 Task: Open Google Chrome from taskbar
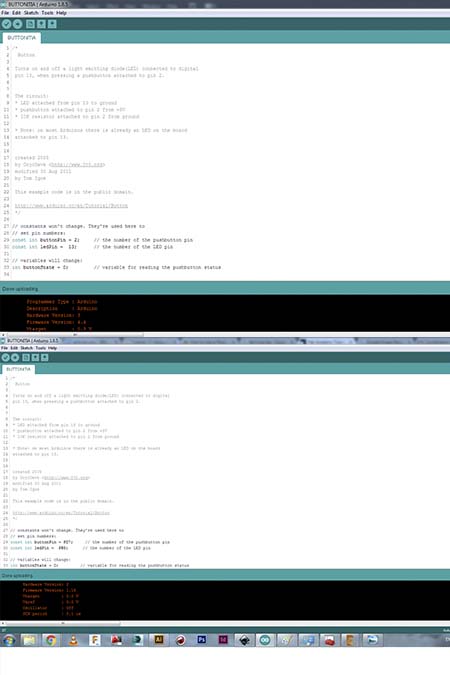[51, 640]
